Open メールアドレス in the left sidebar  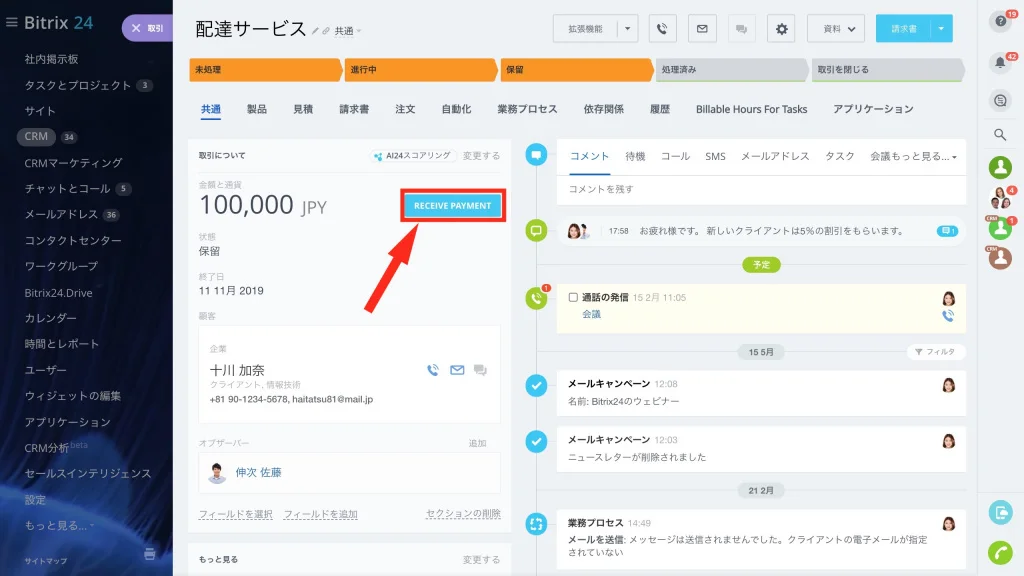[x=61, y=214]
